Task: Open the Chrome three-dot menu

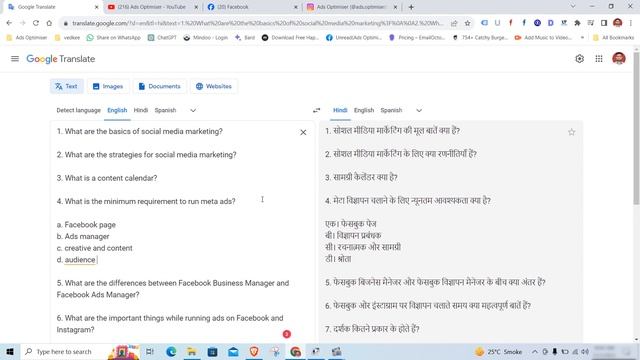Action: click(x=631, y=23)
